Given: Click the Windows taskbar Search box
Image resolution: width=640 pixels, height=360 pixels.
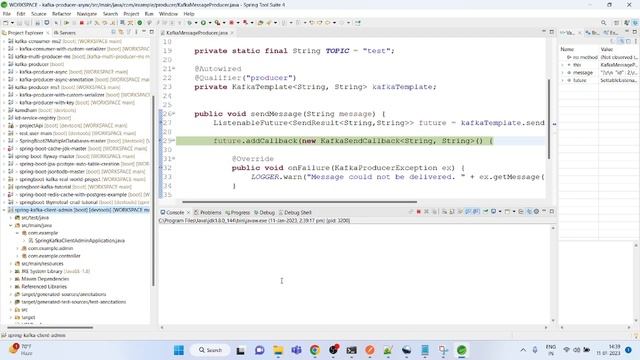Looking at the screenshot, I should (x=210, y=350).
